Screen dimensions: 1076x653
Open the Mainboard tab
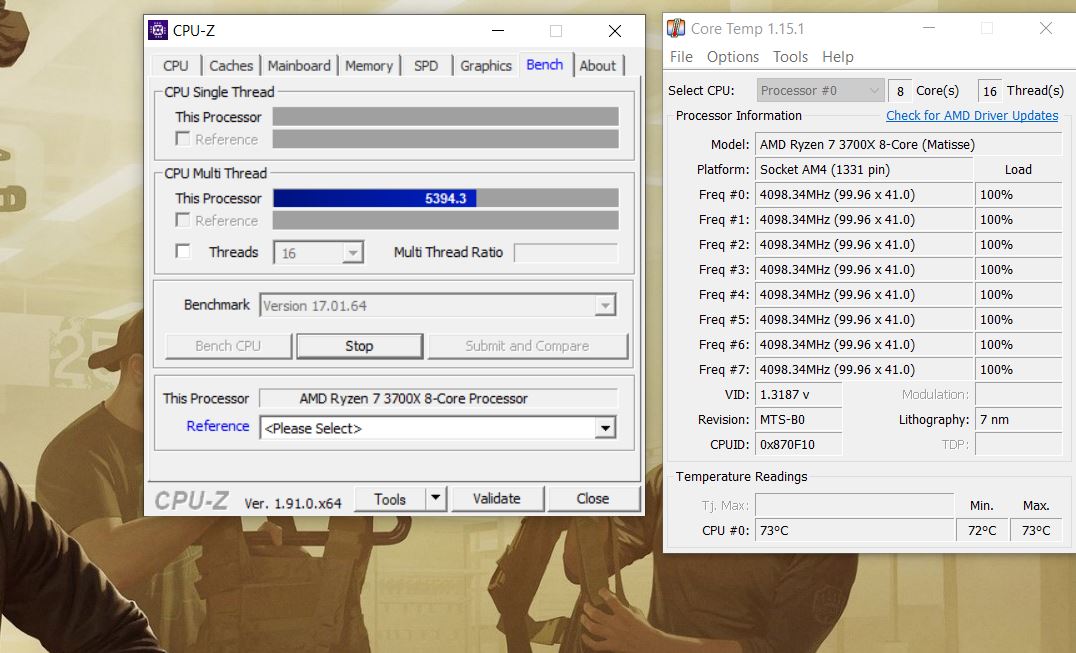coord(299,66)
